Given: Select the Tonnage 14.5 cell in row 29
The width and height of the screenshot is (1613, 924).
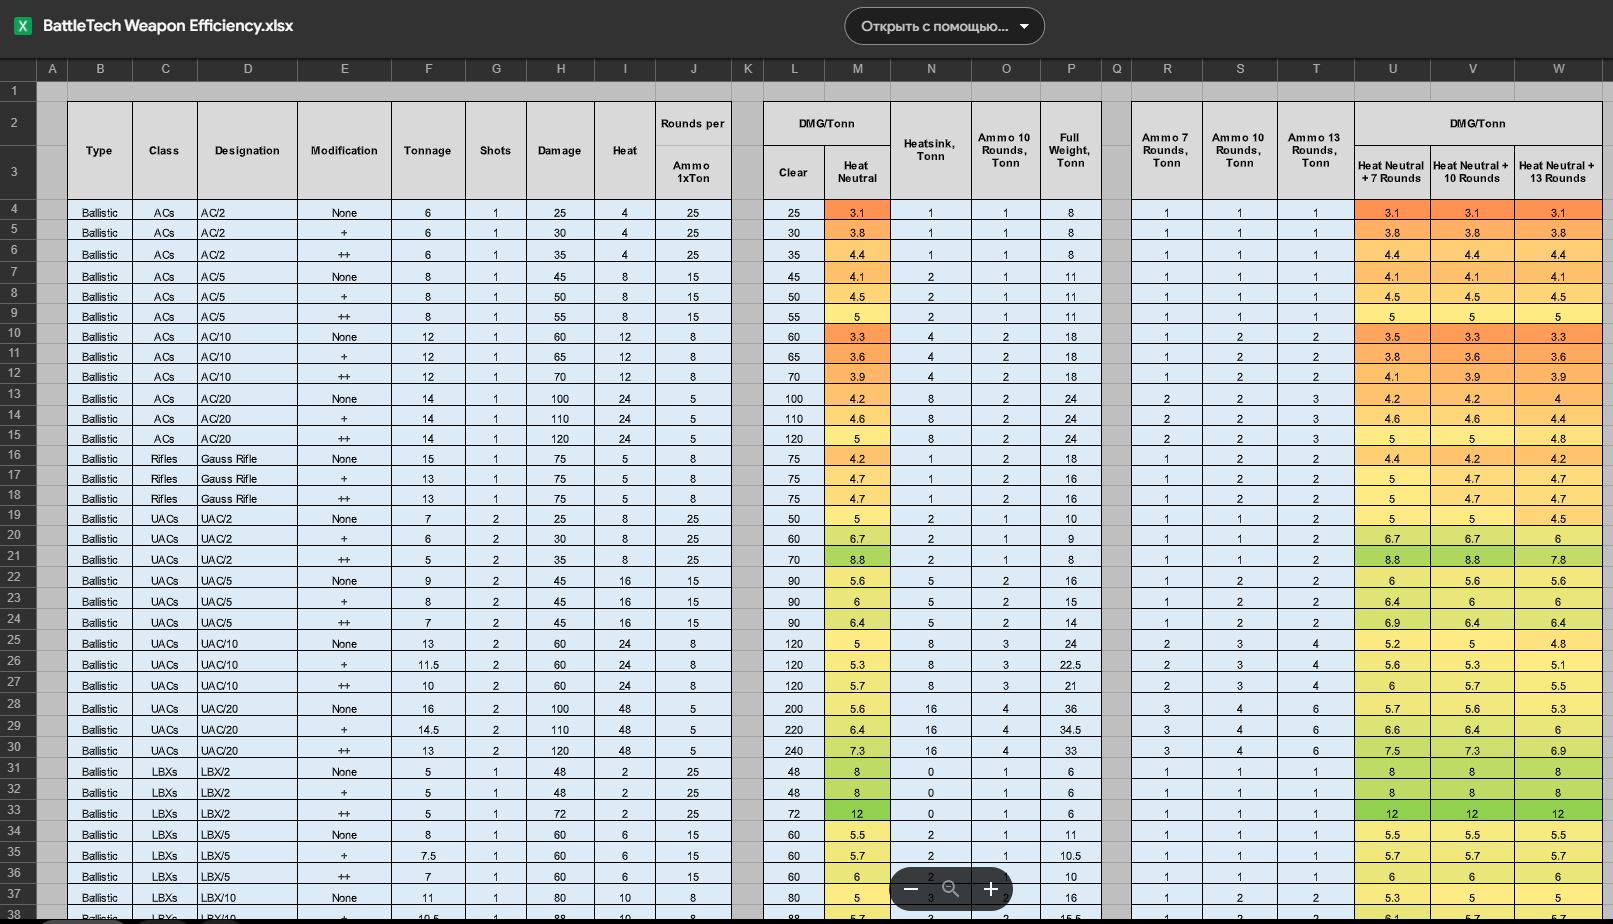Looking at the screenshot, I should [x=428, y=729].
